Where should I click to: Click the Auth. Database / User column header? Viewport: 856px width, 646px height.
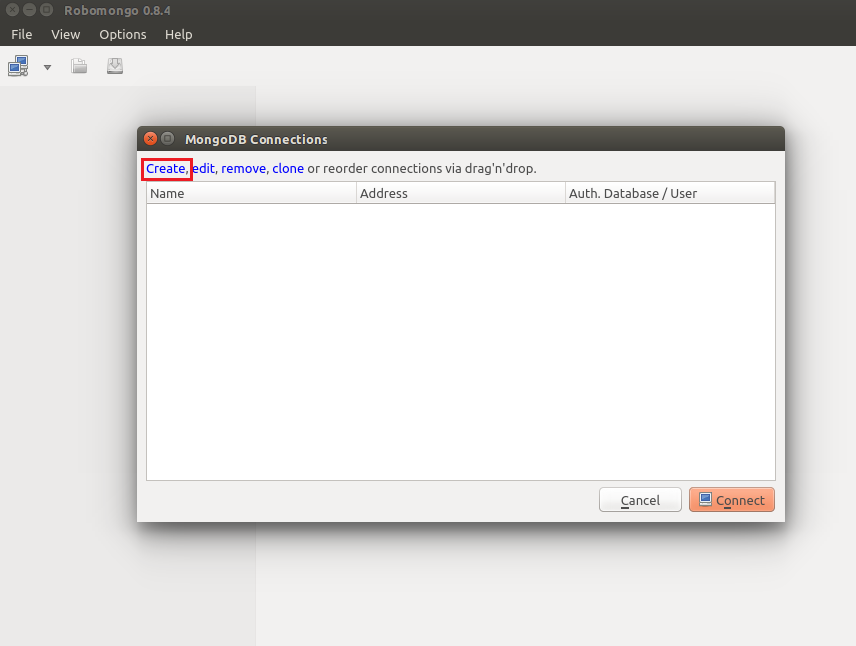point(670,193)
